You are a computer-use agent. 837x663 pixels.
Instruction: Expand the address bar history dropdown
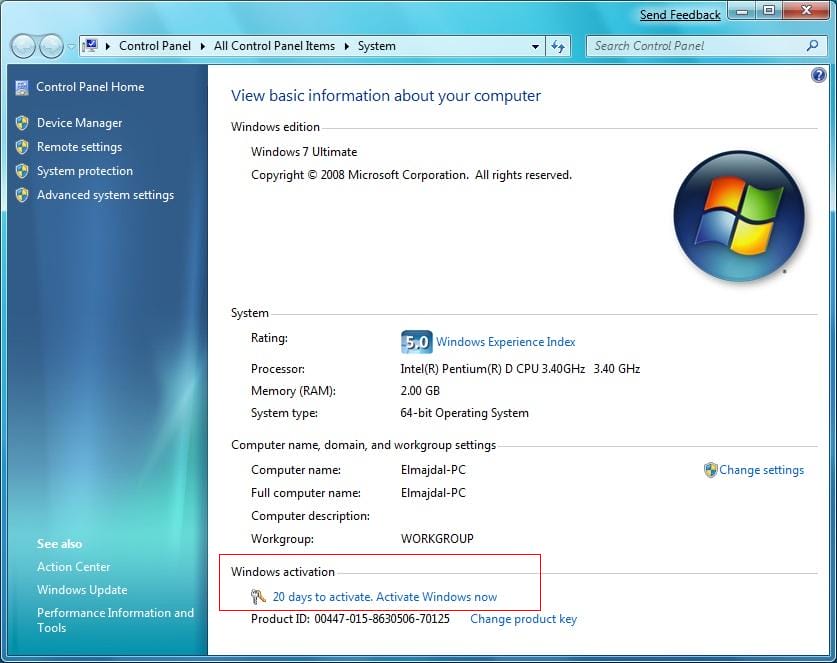536,46
